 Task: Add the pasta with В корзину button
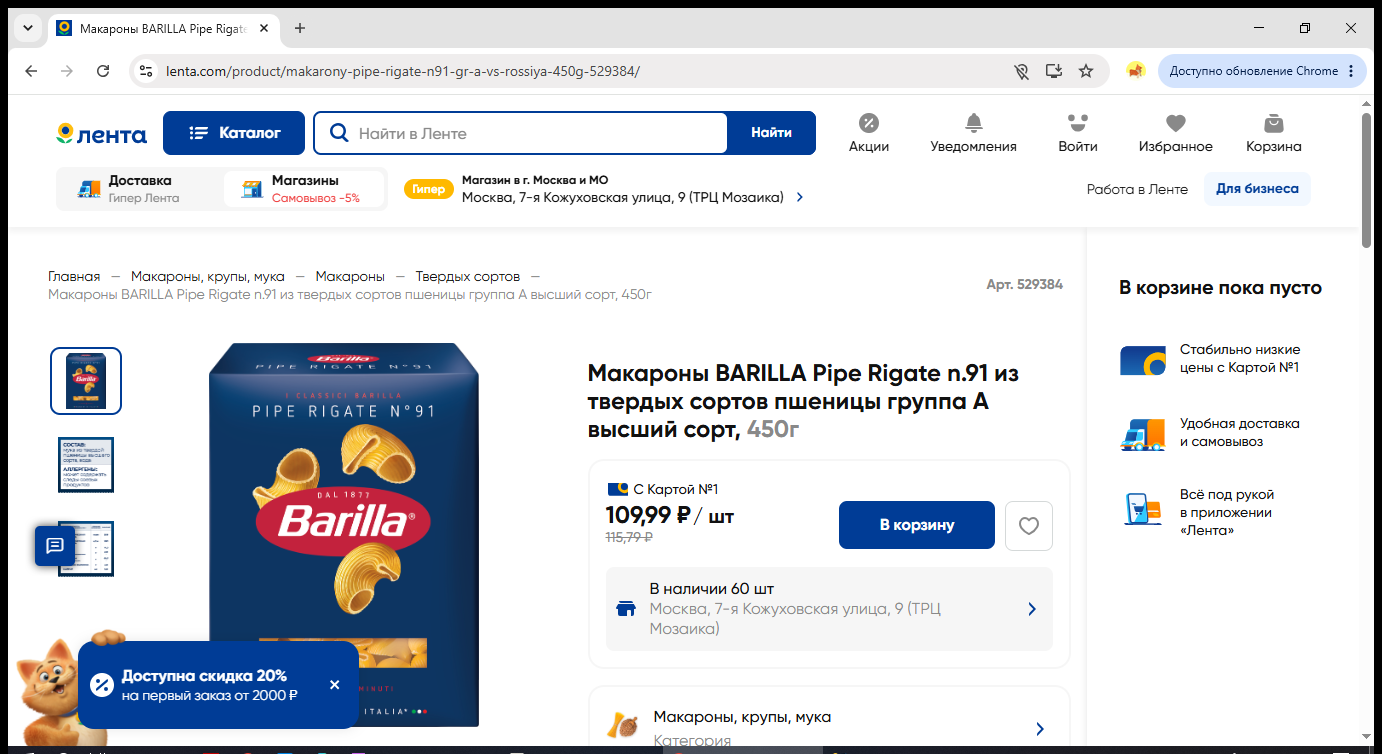point(917,525)
